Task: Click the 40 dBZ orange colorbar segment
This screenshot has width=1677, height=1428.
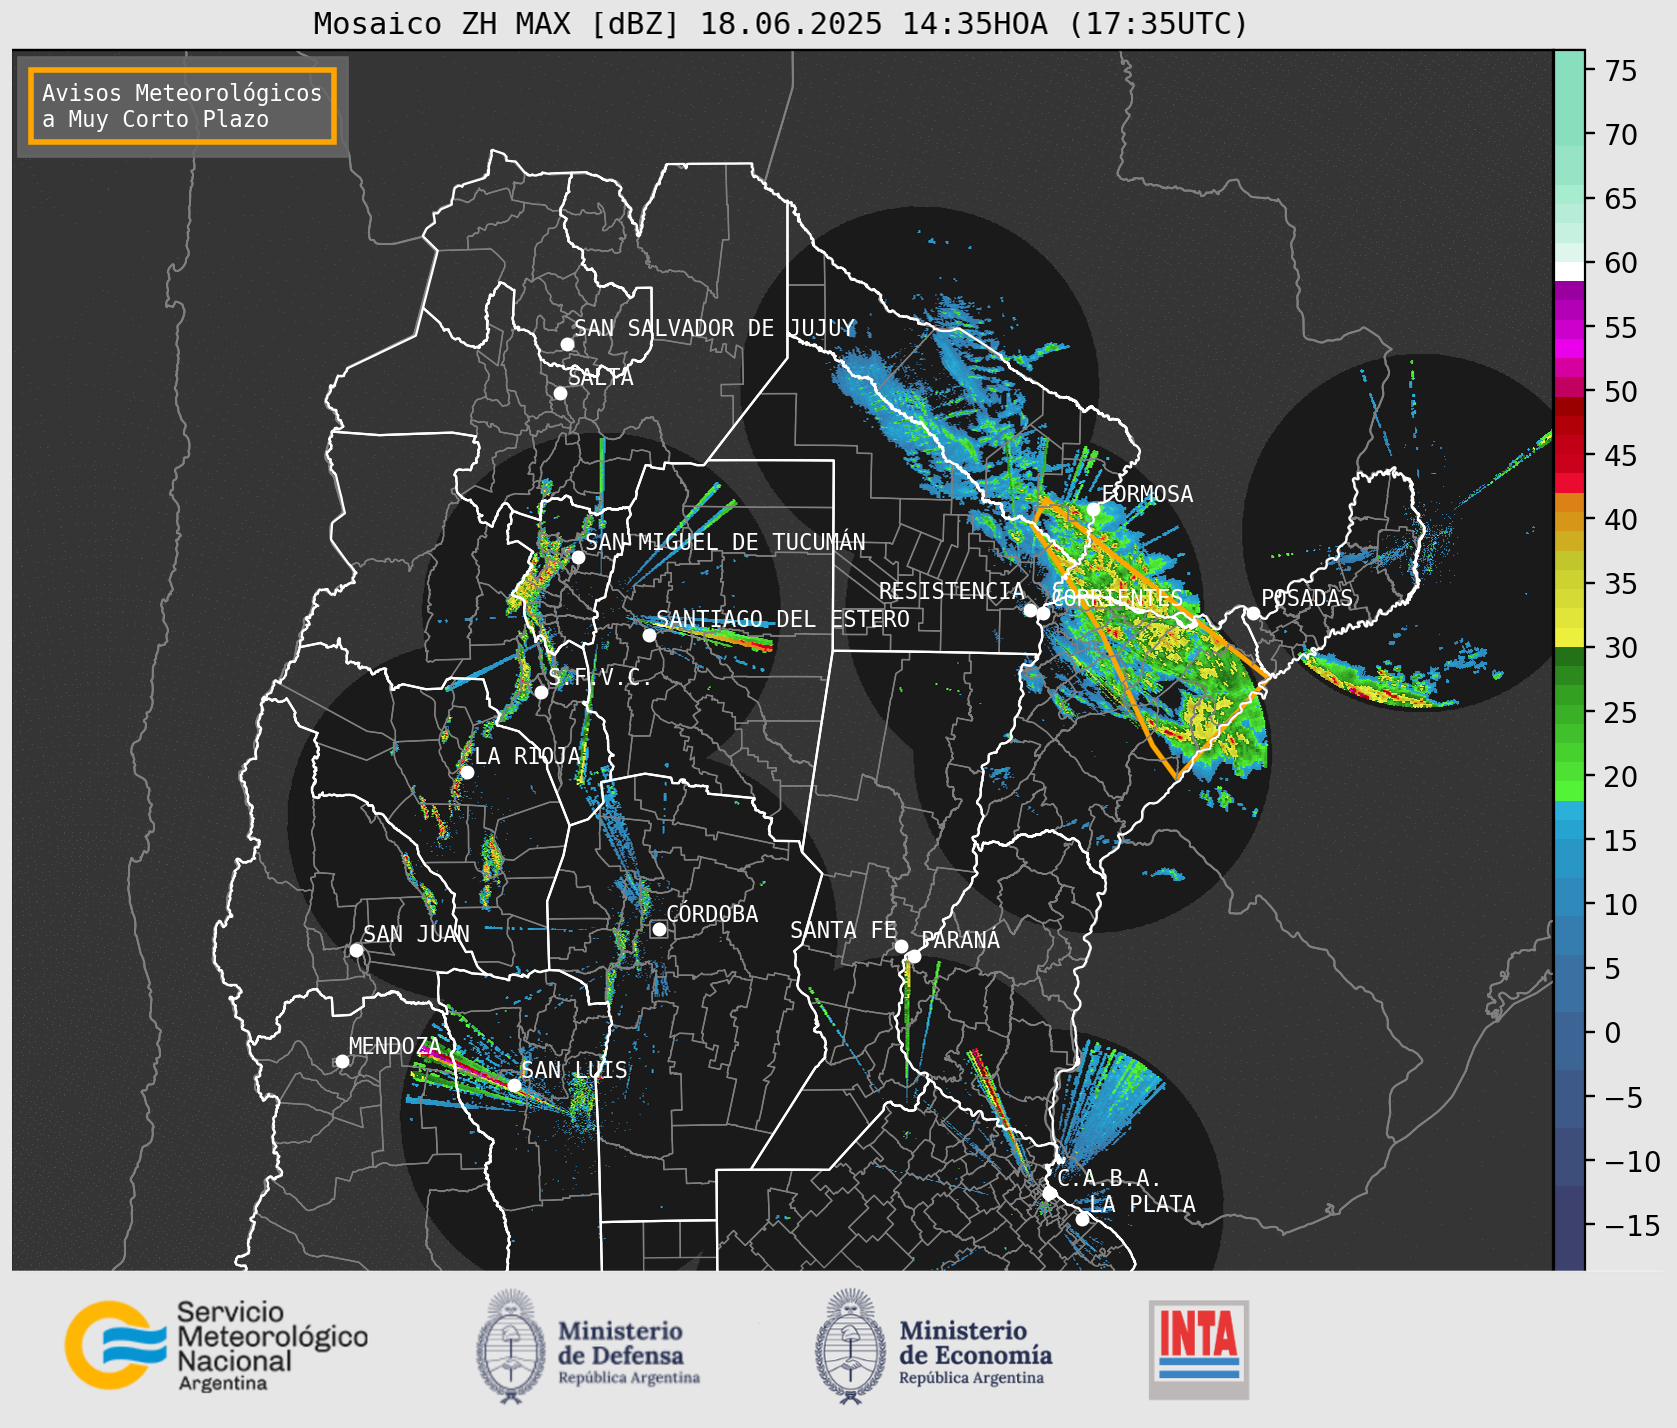Action: click(x=1569, y=520)
